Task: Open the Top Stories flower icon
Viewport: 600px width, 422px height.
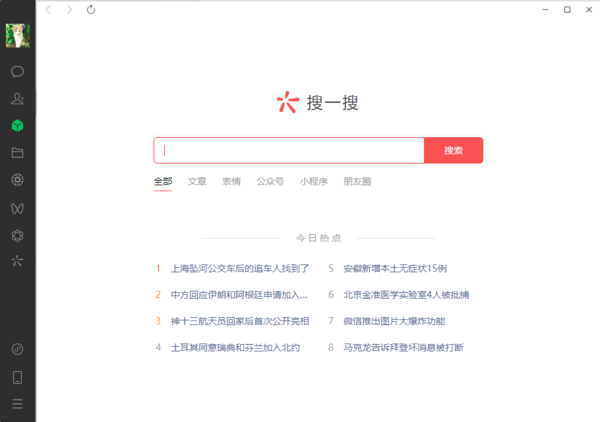Action: pos(17,236)
